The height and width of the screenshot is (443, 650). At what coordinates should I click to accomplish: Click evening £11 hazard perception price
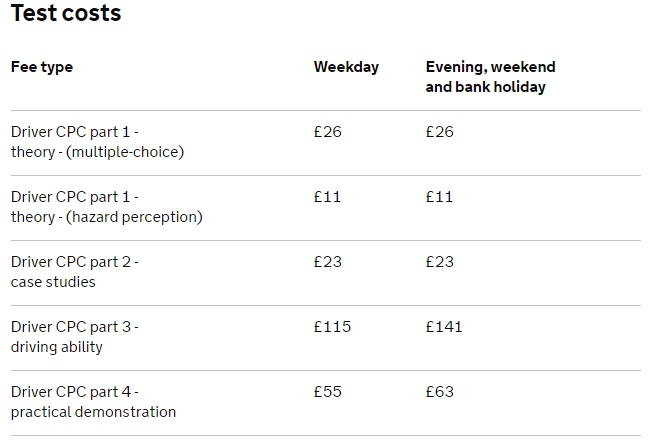439,197
